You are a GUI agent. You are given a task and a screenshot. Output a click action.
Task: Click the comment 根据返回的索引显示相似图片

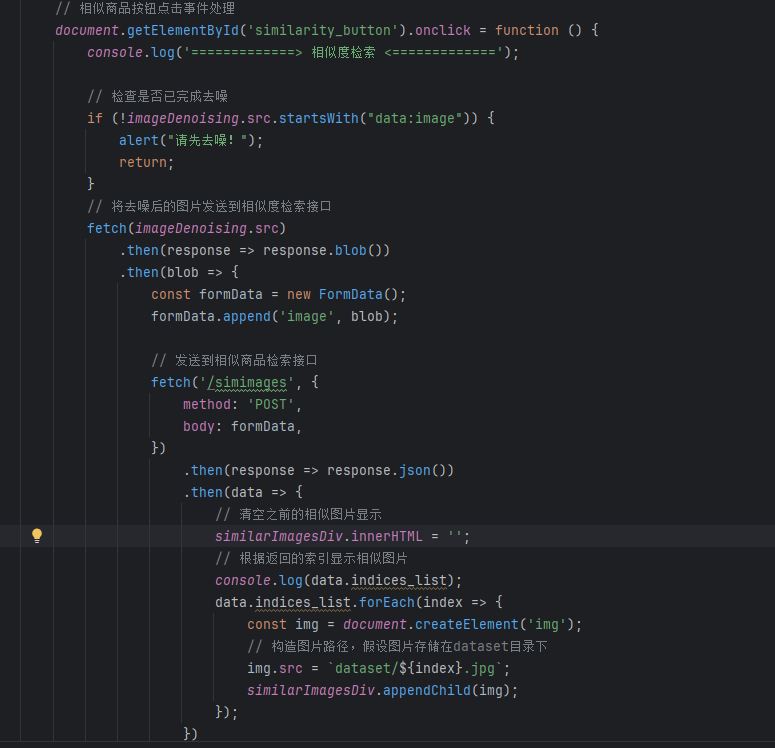click(x=311, y=559)
